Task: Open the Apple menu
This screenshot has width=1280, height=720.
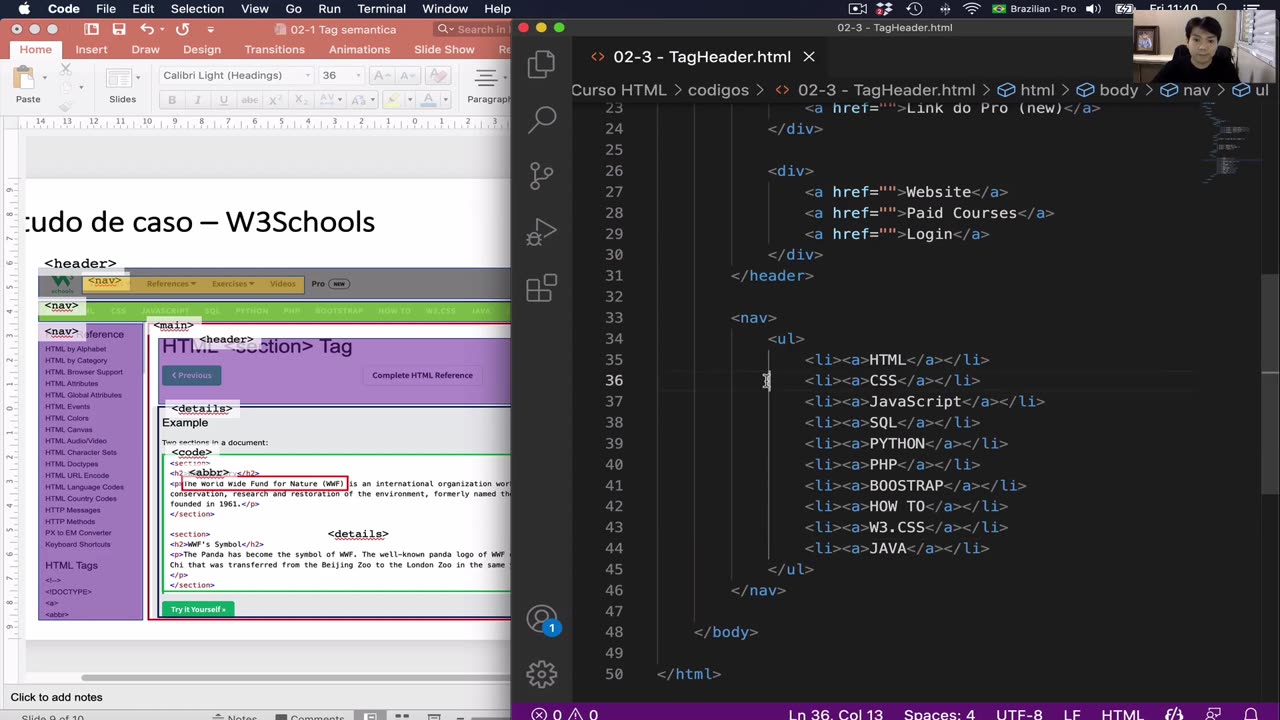Action: pos(24,9)
